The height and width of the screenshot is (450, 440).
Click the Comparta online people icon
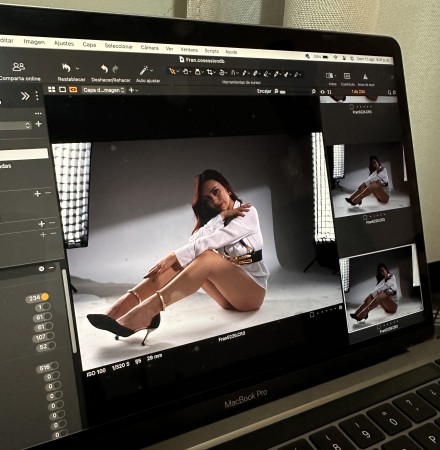pyautogui.click(x=19, y=67)
